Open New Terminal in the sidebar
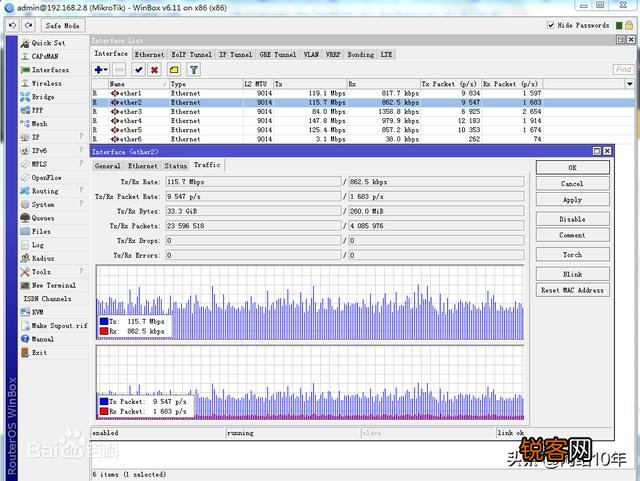This screenshot has width=640, height=481. pos(53,285)
